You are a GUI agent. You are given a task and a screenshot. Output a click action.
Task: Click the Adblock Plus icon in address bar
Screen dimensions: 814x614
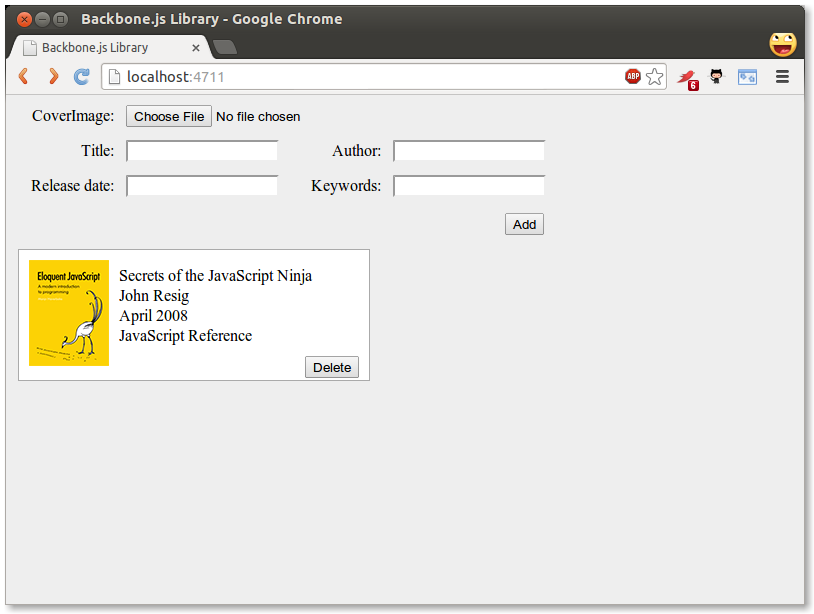pos(632,77)
